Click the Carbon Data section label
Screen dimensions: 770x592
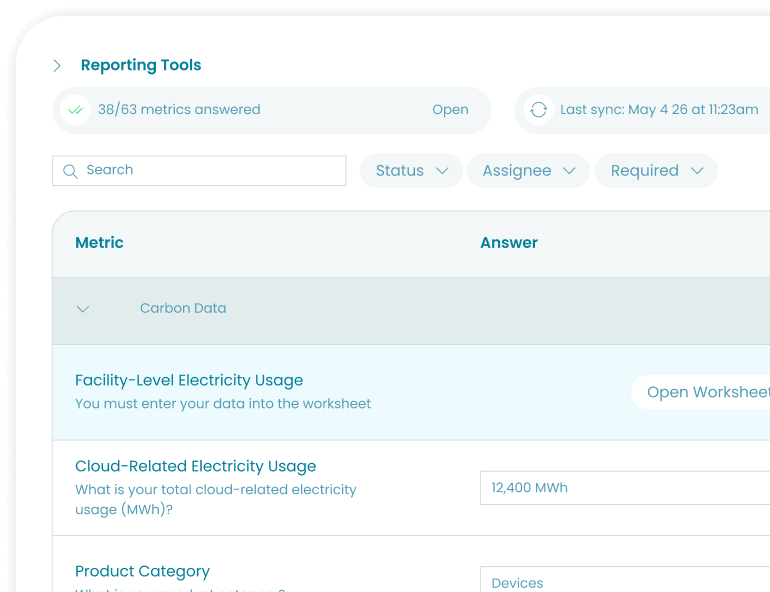click(x=183, y=308)
